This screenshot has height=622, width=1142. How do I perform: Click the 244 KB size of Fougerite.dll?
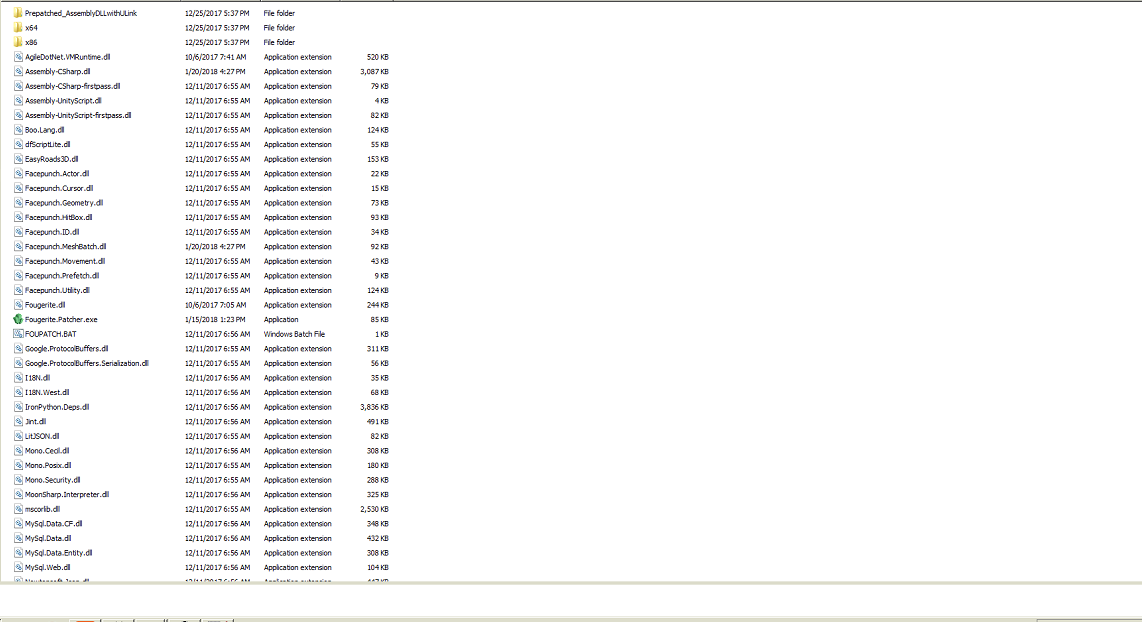pos(378,304)
